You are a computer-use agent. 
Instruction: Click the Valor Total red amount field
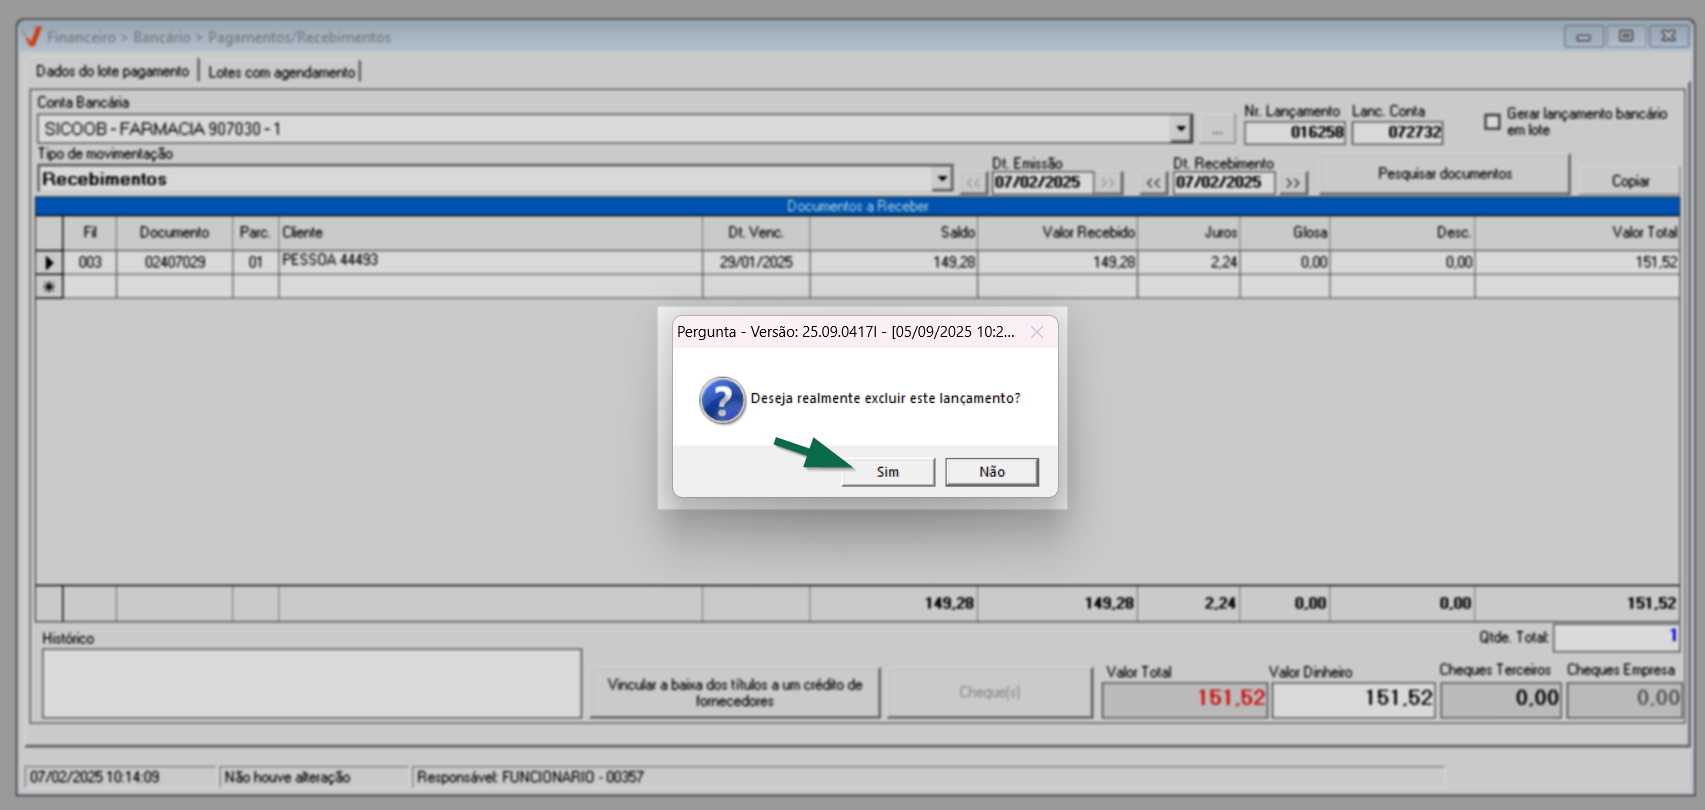1185,698
